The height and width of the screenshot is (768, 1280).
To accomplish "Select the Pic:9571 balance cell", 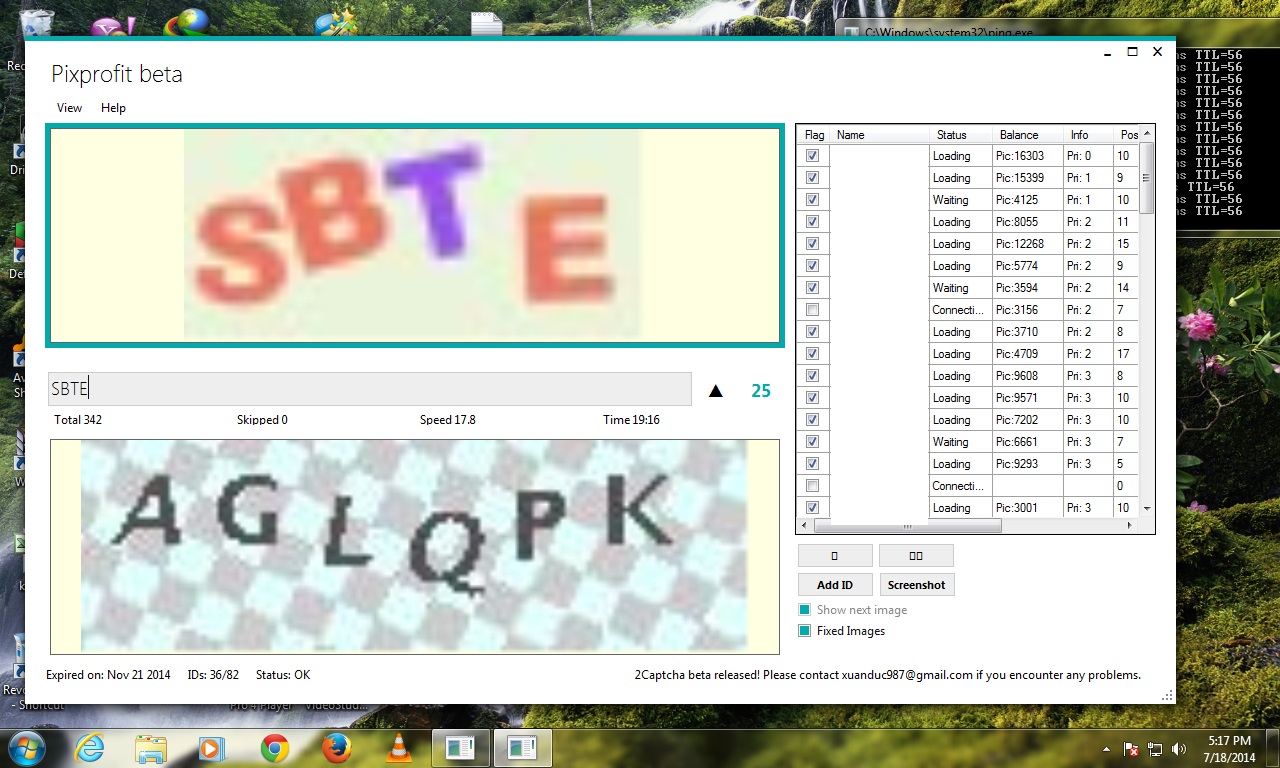I will coord(1028,398).
